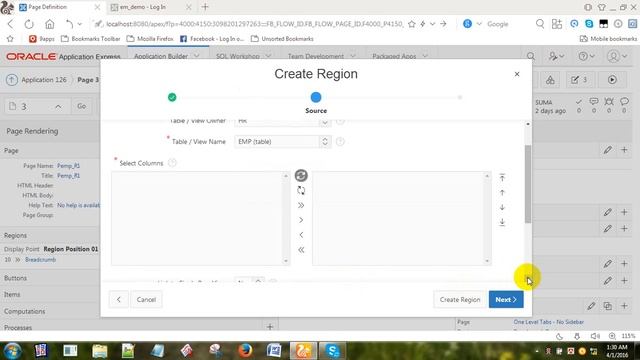The width and height of the screenshot is (640, 360).
Task: Go to the previous wizard step
Action: 119,300
